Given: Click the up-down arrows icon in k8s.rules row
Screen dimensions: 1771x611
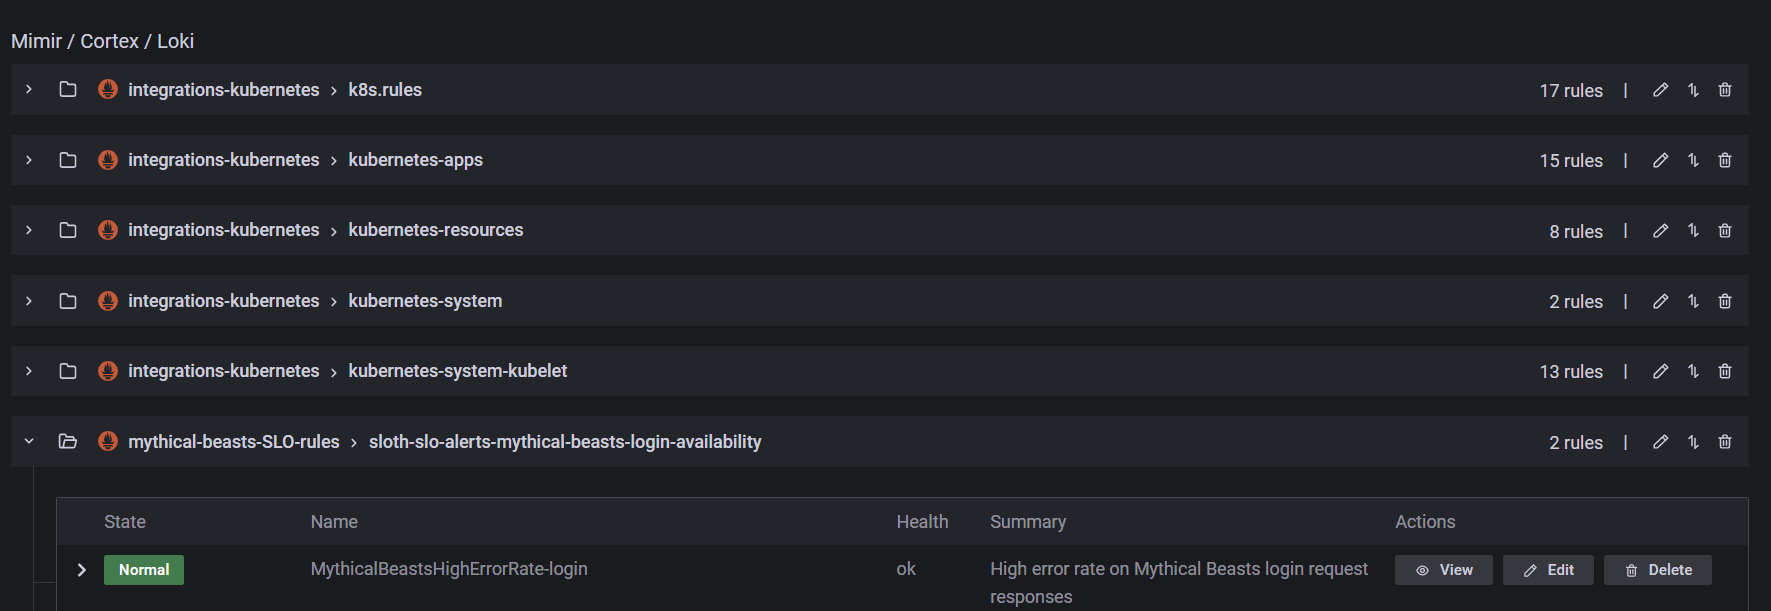Looking at the screenshot, I should pos(1693,90).
